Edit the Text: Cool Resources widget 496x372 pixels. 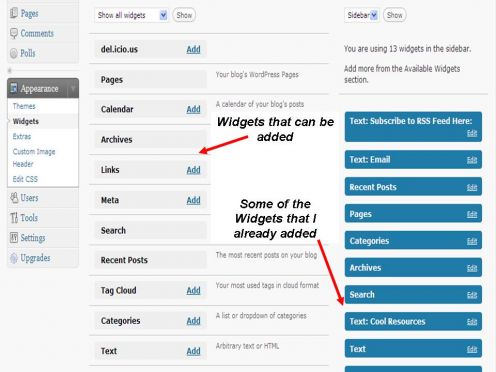(x=472, y=322)
